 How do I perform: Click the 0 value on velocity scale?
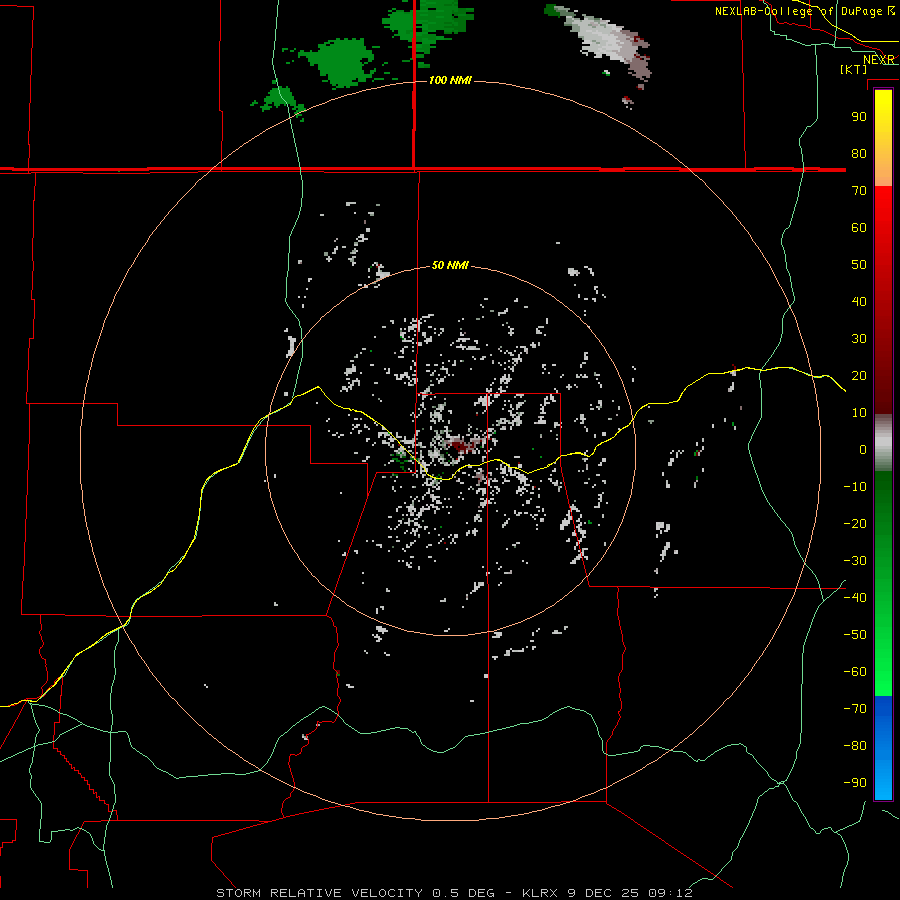[x=863, y=449]
